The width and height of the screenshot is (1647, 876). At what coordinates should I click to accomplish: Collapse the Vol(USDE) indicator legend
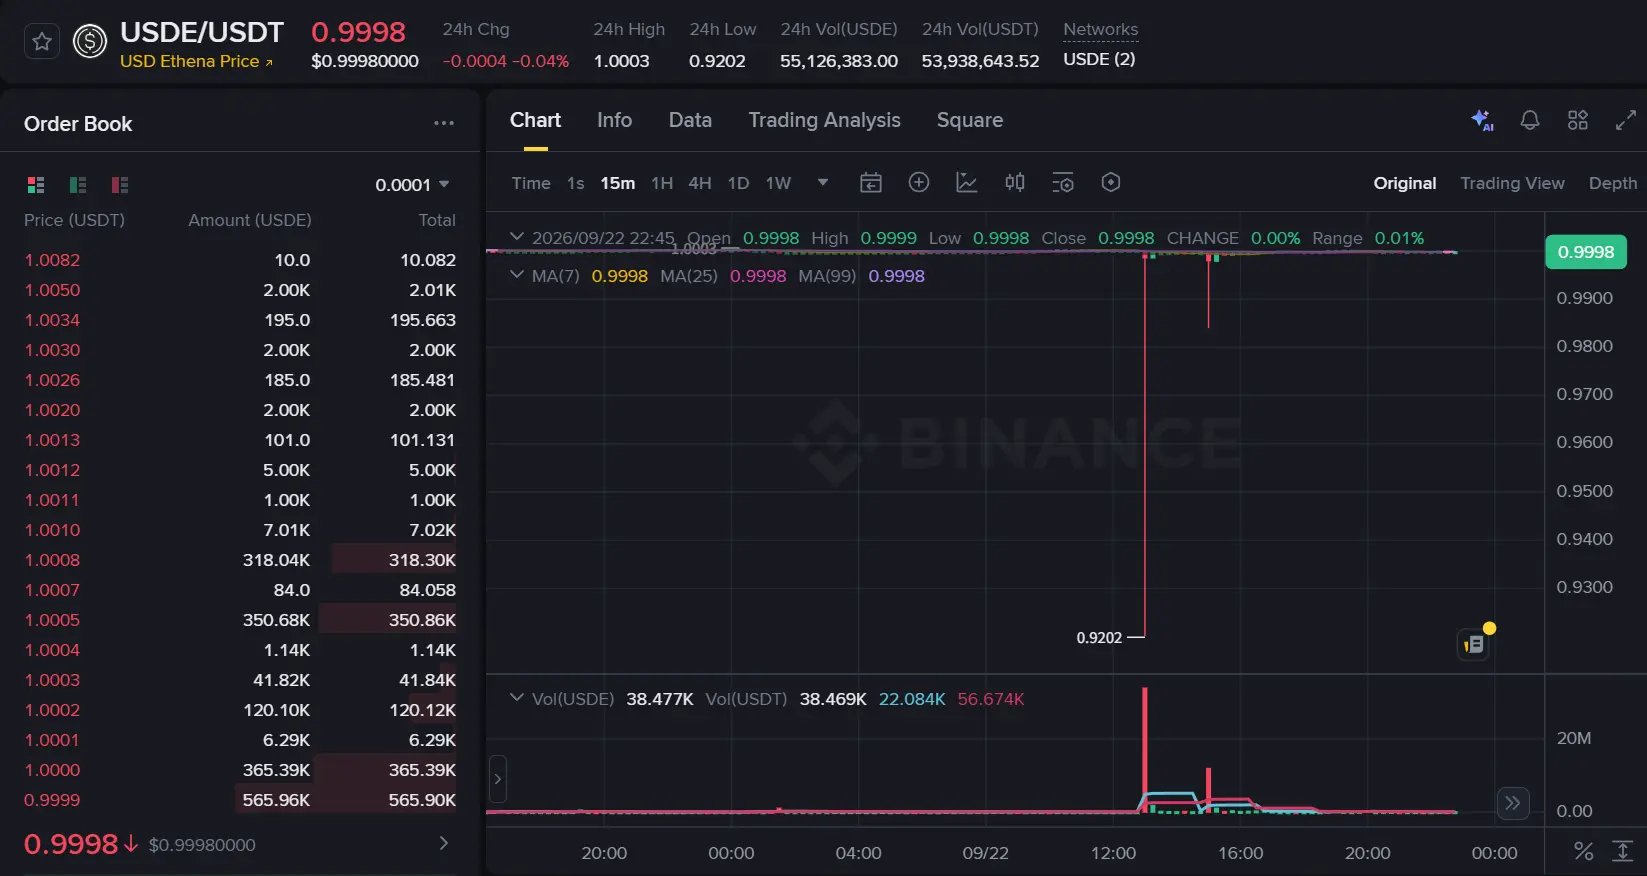pyautogui.click(x=517, y=698)
